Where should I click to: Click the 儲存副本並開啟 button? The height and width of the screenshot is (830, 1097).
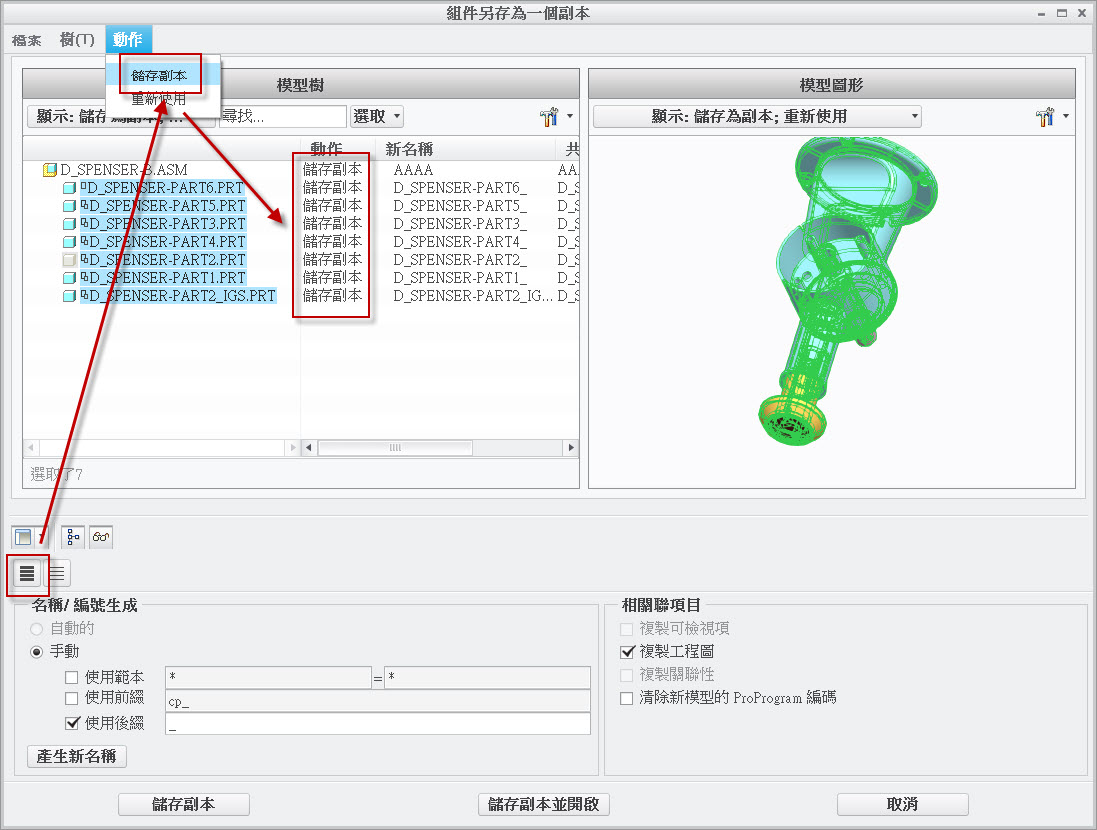(543, 804)
